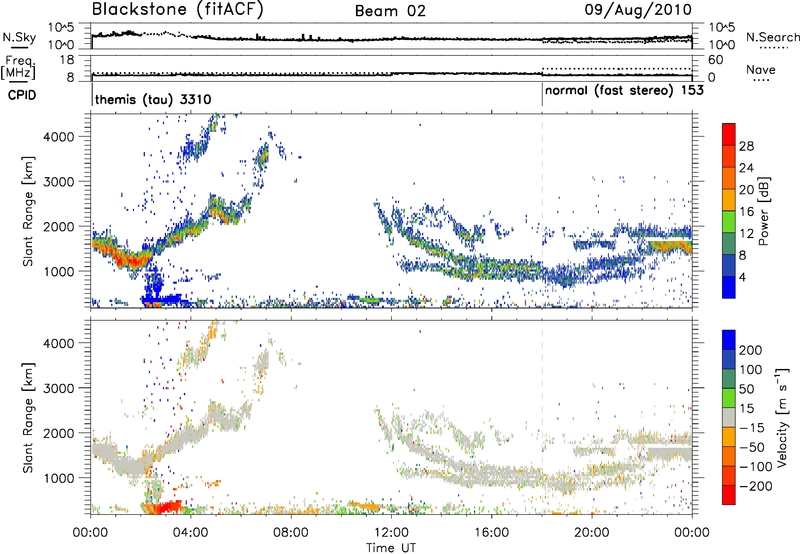This screenshot has width=800, height=554.
Task: Click the bright blue top Velocity color bar segment
Action: pyautogui.click(x=729, y=339)
